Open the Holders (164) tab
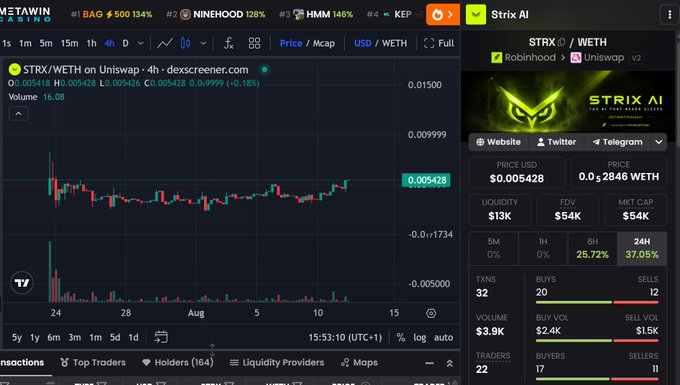Viewport: 680px width, 385px height. click(x=178, y=362)
